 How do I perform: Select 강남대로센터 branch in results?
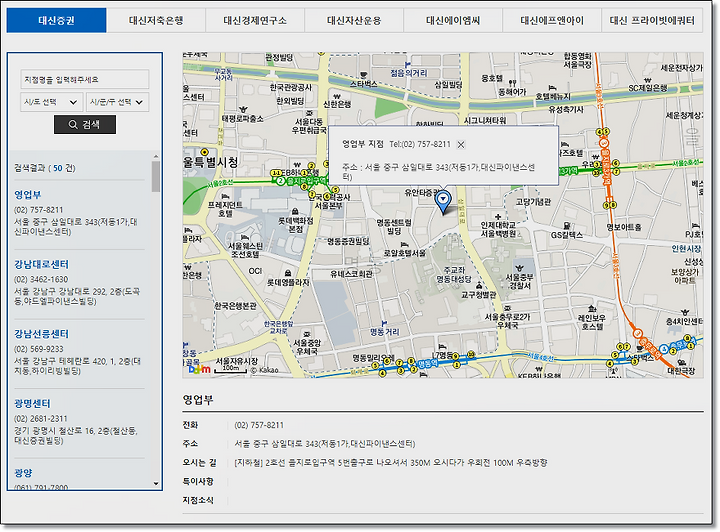coord(41,264)
